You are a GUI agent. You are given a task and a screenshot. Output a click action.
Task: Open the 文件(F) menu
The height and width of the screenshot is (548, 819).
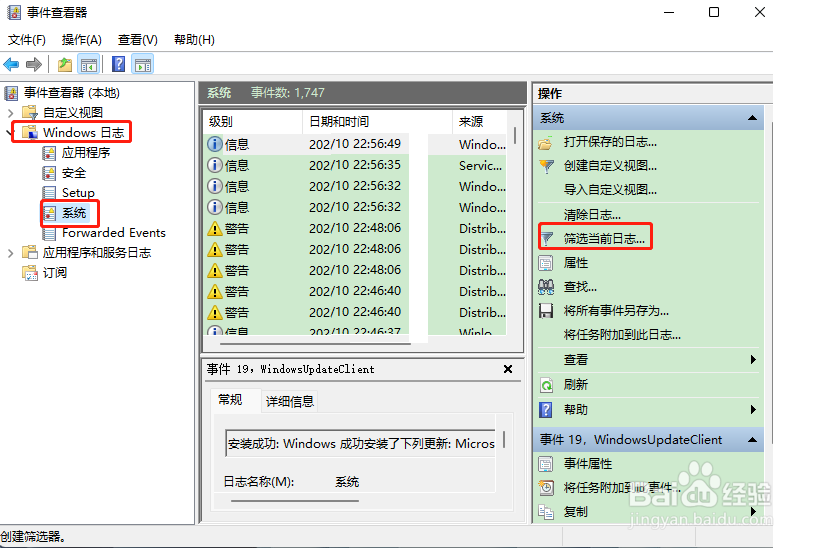(27, 40)
